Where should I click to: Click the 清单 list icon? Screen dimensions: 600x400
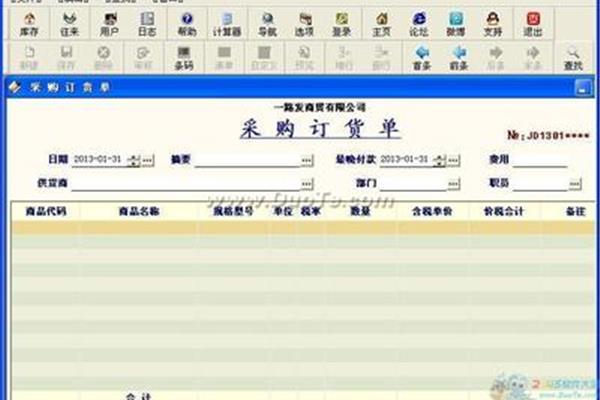(224, 58)
